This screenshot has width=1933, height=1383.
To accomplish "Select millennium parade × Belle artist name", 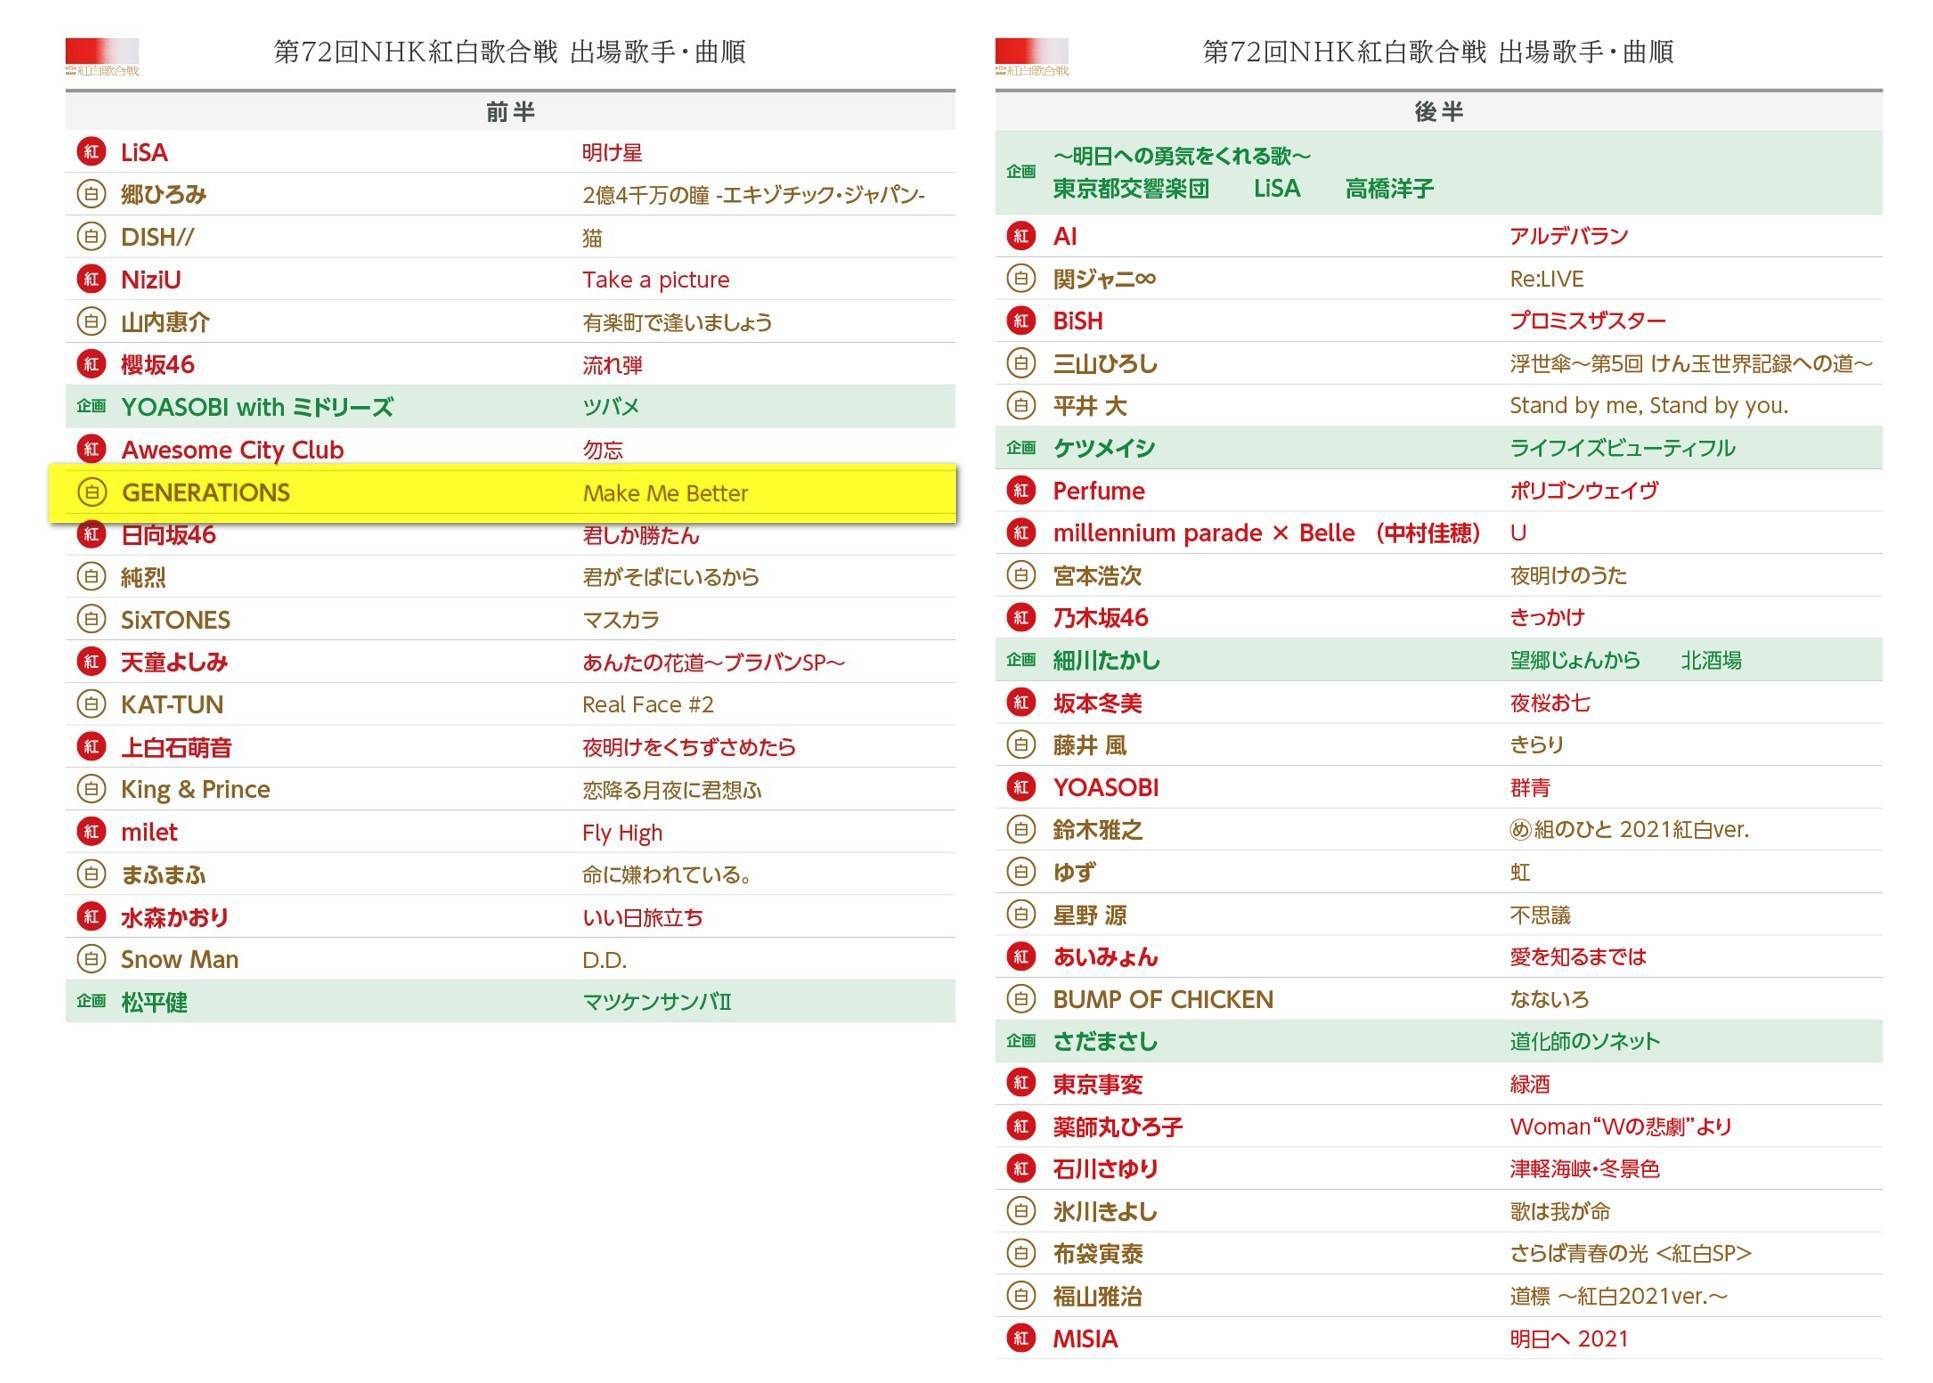I will [x=1266, y=533].
